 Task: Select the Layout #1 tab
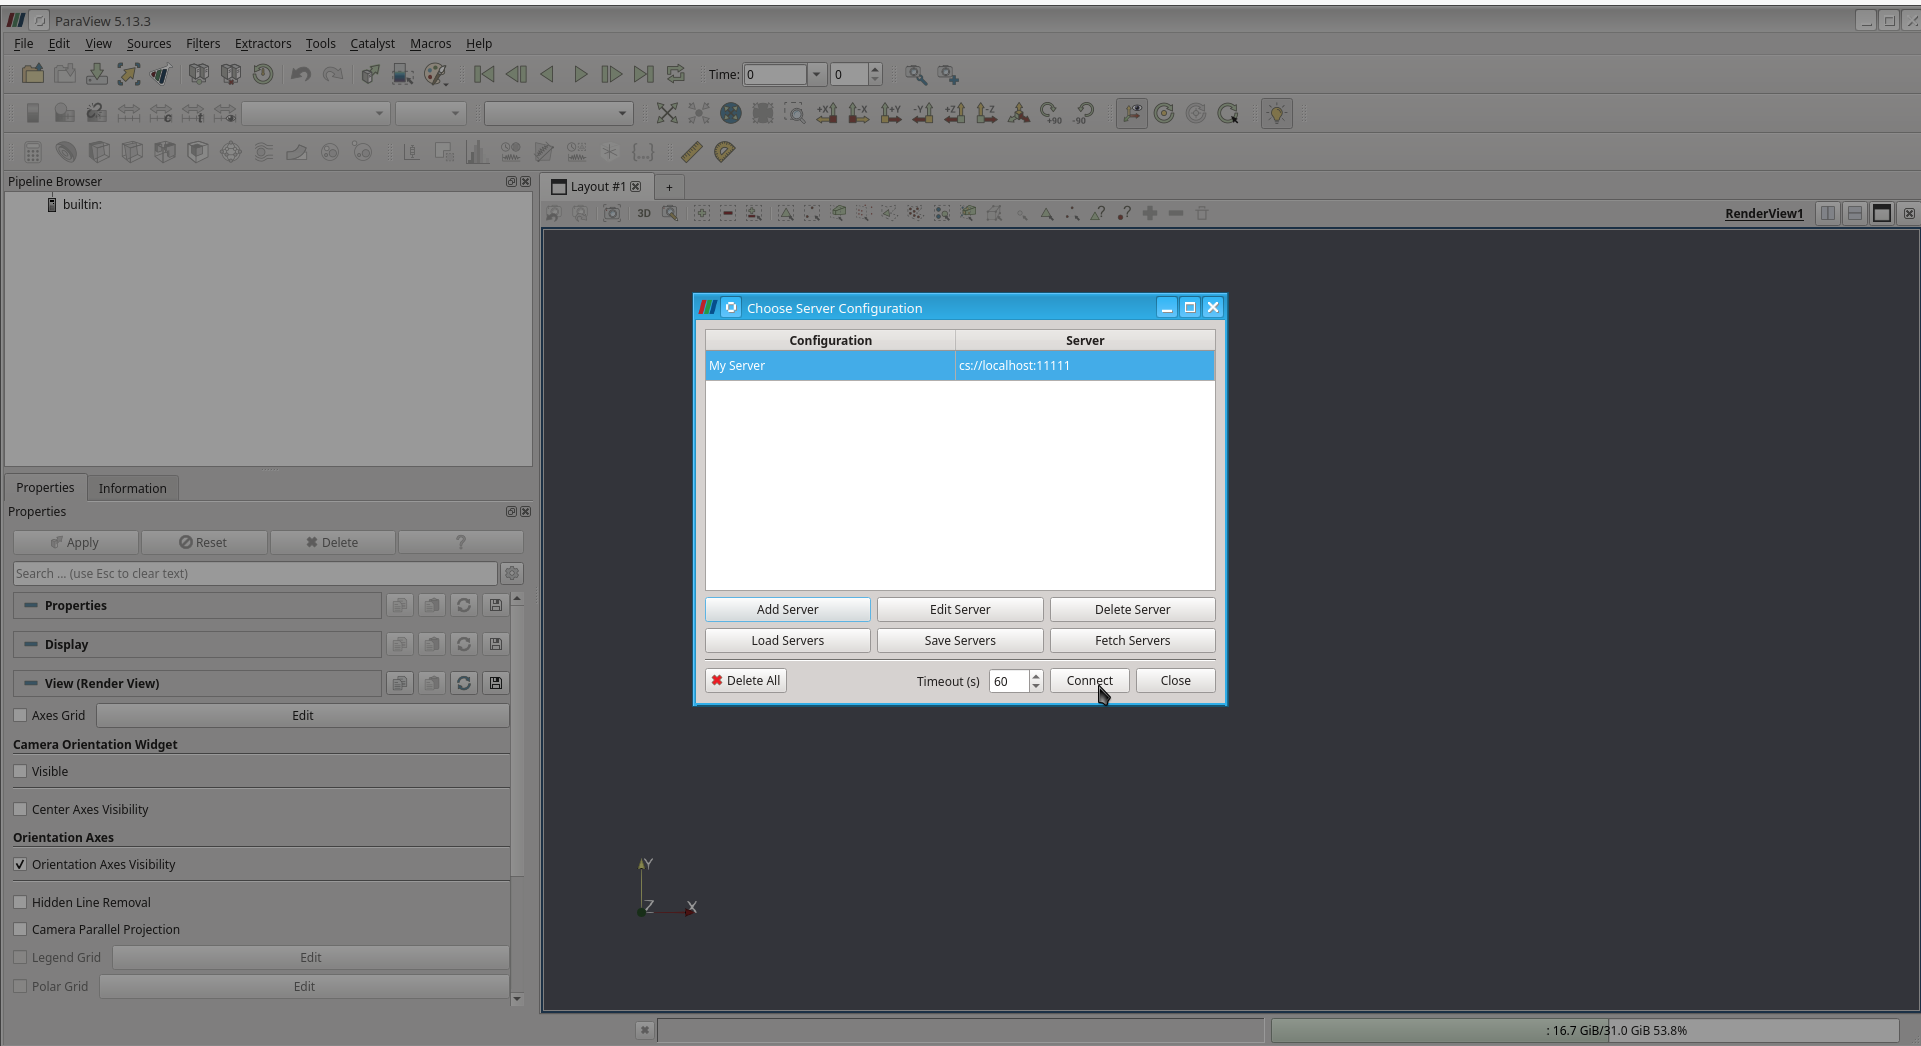[x=597, y=186]
